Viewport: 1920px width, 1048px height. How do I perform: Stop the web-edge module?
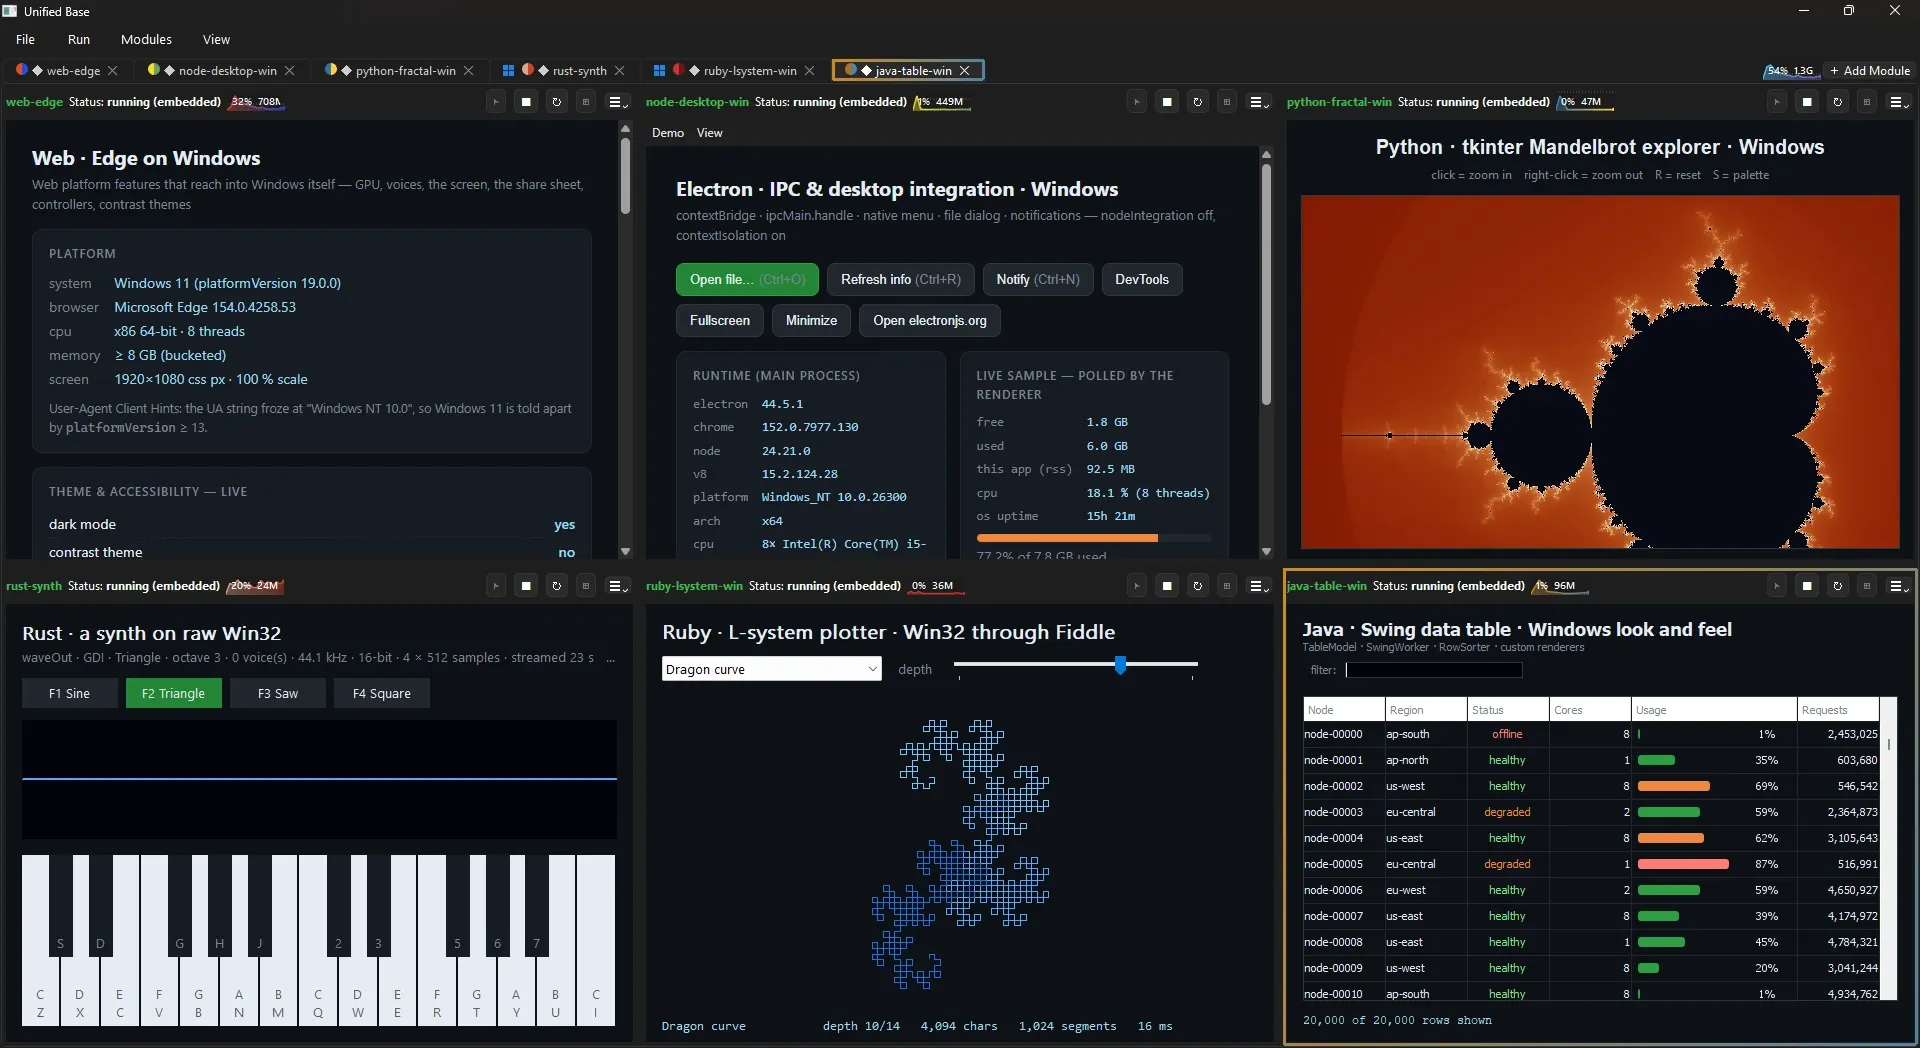[526, 102]
